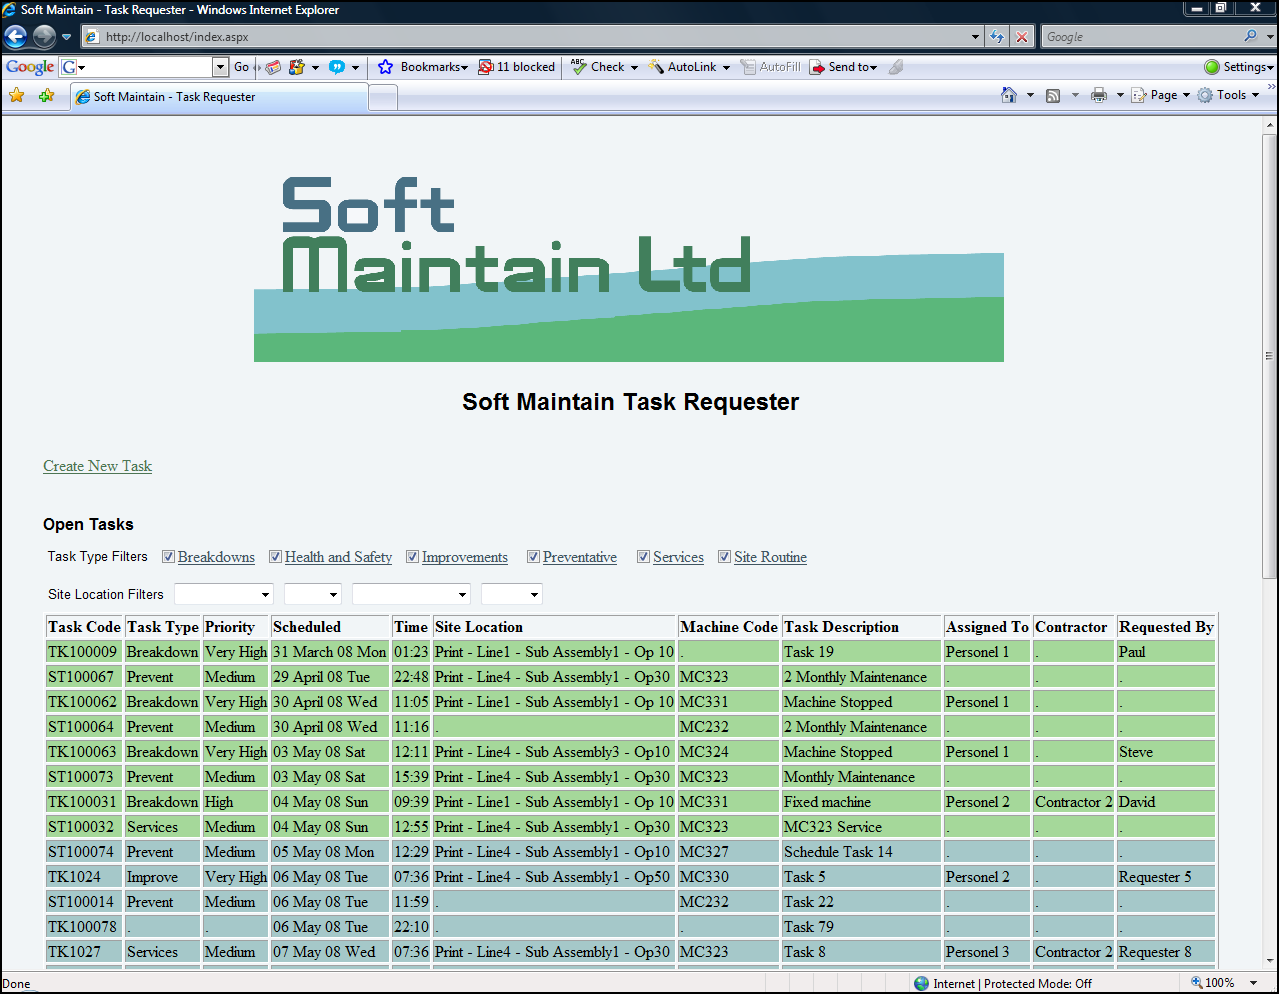1279x994 pixels.
Task: Uncheck the Improvements filter checkbox
Action: [x=413, y=557]
